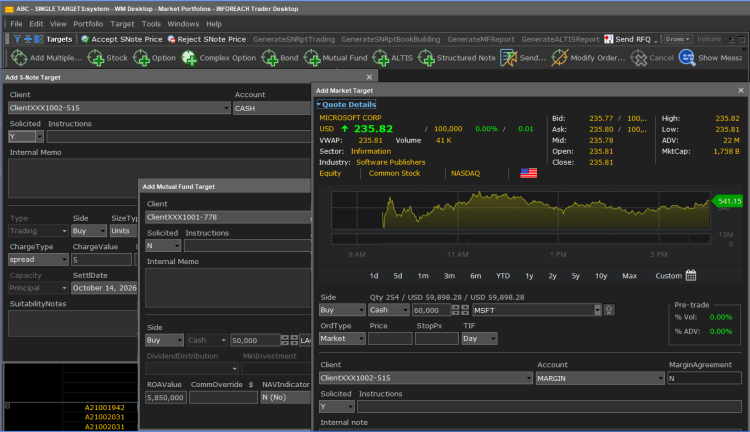Open the MARGIN Account dropdown
Viewport: 750px width, 432px height.
[661, 378]
